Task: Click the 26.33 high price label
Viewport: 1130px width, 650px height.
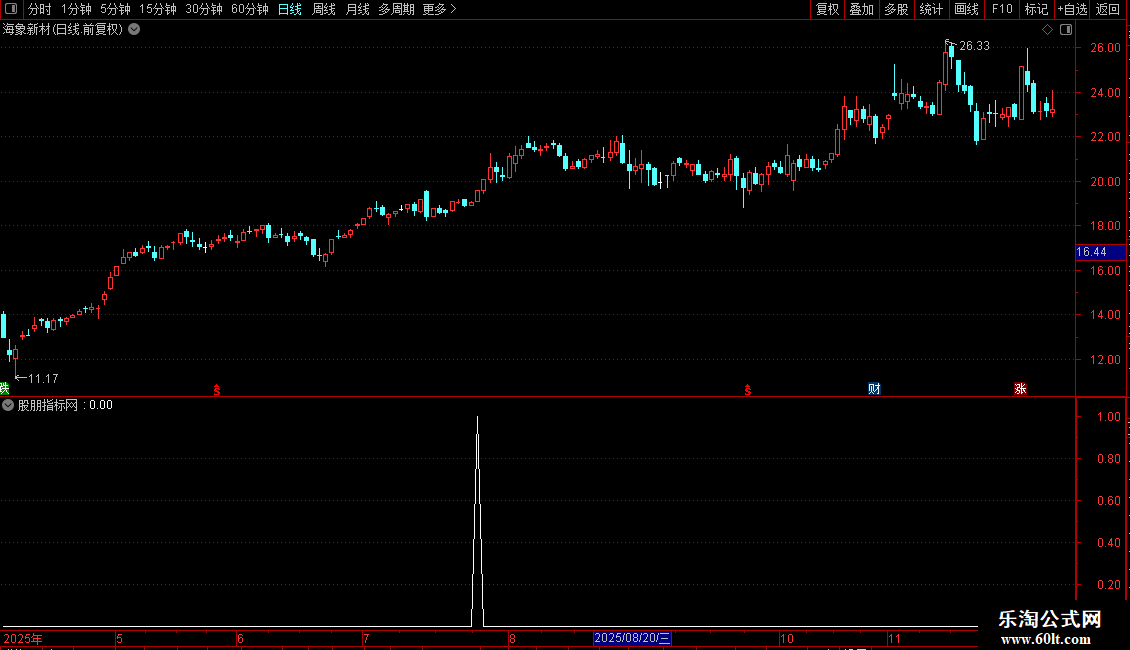Action: coord(974,46)
